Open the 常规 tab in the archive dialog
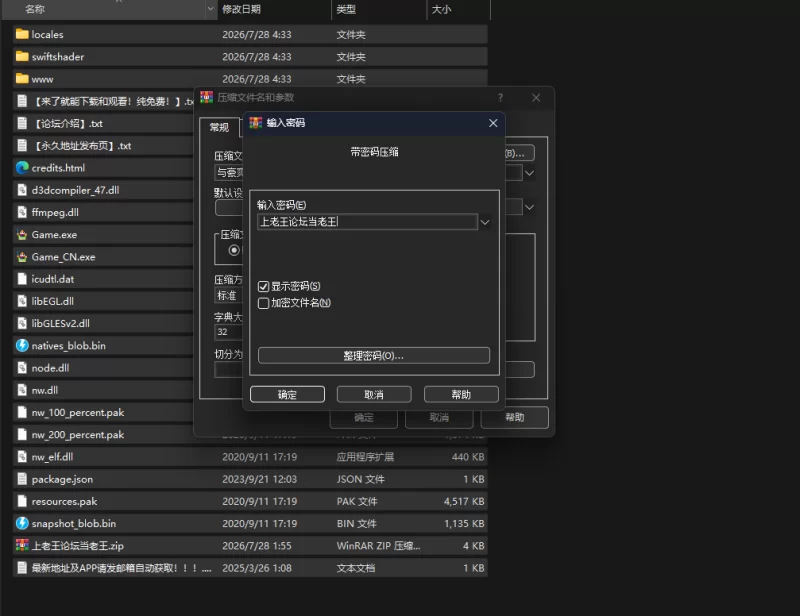 point(219,127)
